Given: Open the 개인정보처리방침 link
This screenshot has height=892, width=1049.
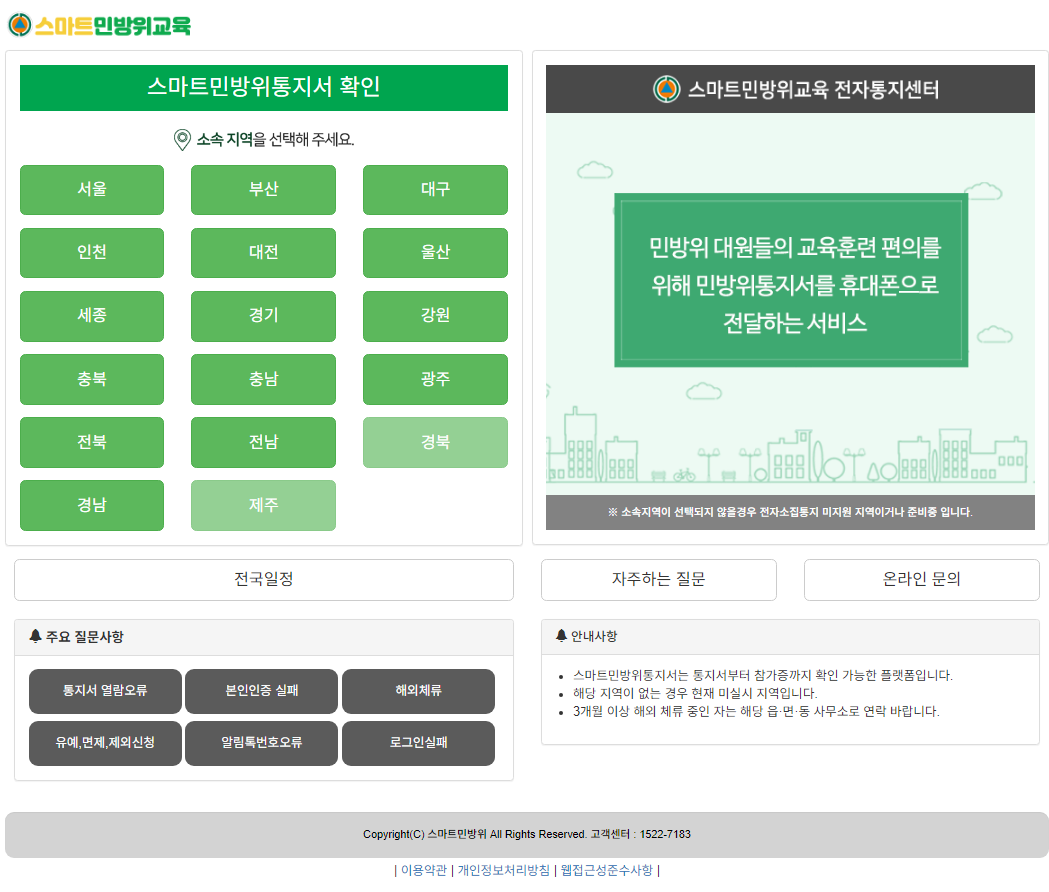Looking at the screenshot, I should click(503, 871).
